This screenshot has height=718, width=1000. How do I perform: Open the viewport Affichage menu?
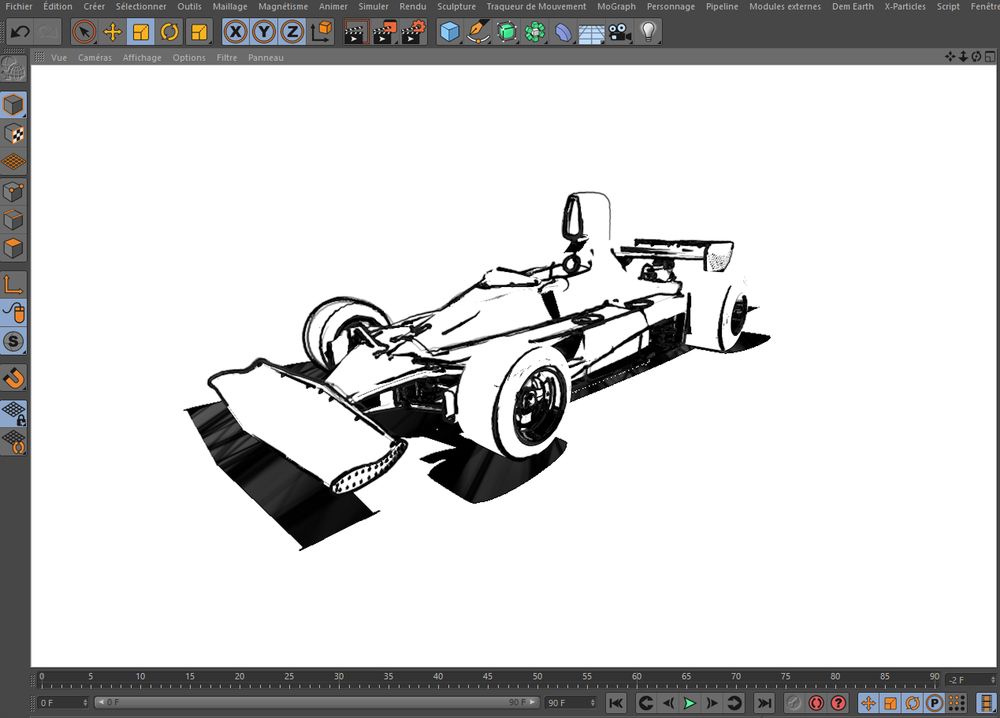[x=142, y=57]
